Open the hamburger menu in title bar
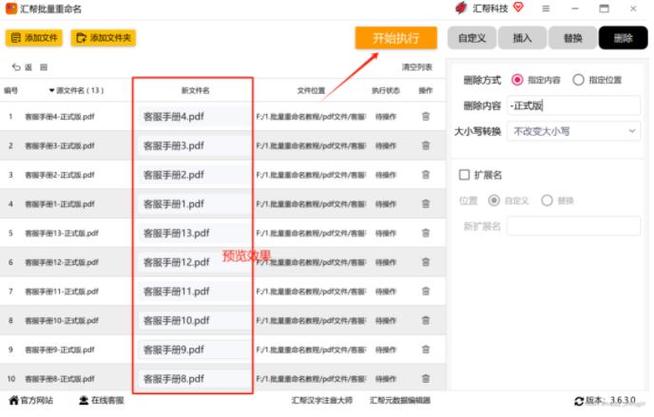 546,8
